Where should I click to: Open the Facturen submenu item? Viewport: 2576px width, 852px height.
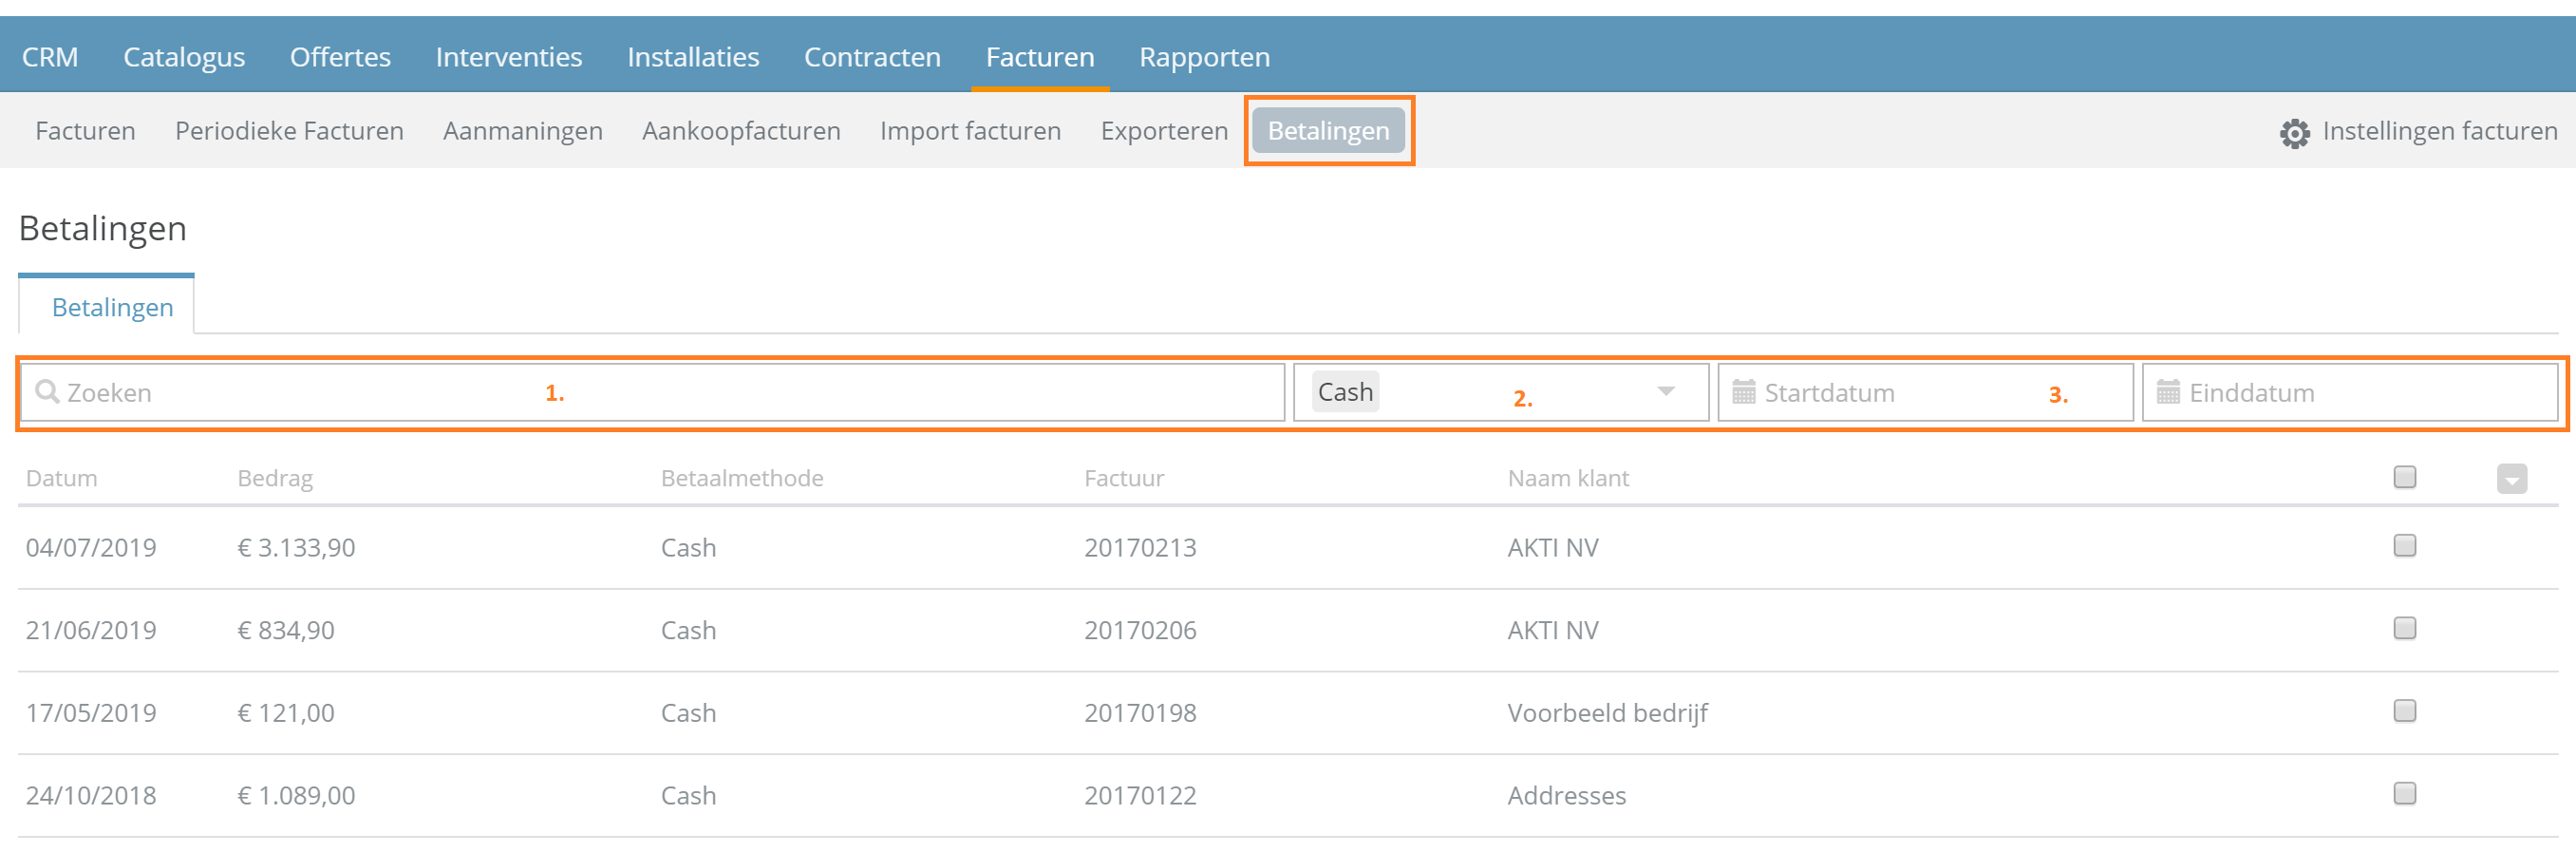click(85, 131)
